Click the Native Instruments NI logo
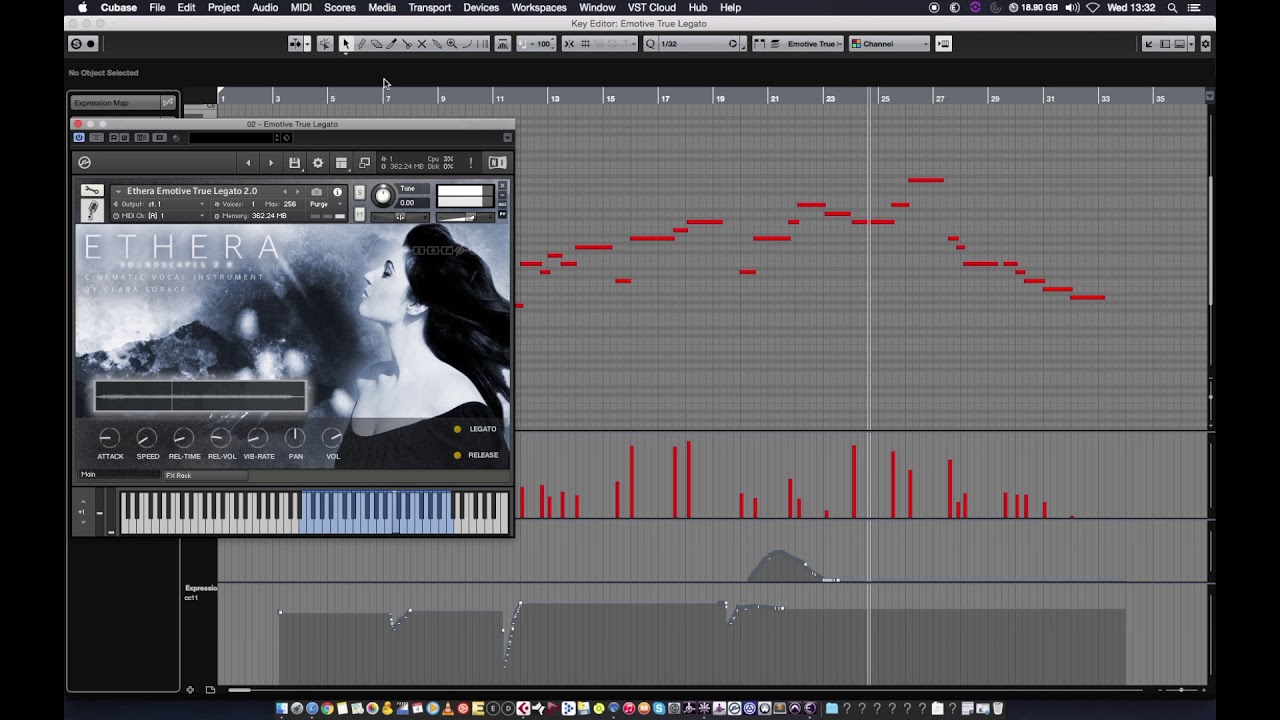This screenshot has width=1280, height=720. point(497,163)
